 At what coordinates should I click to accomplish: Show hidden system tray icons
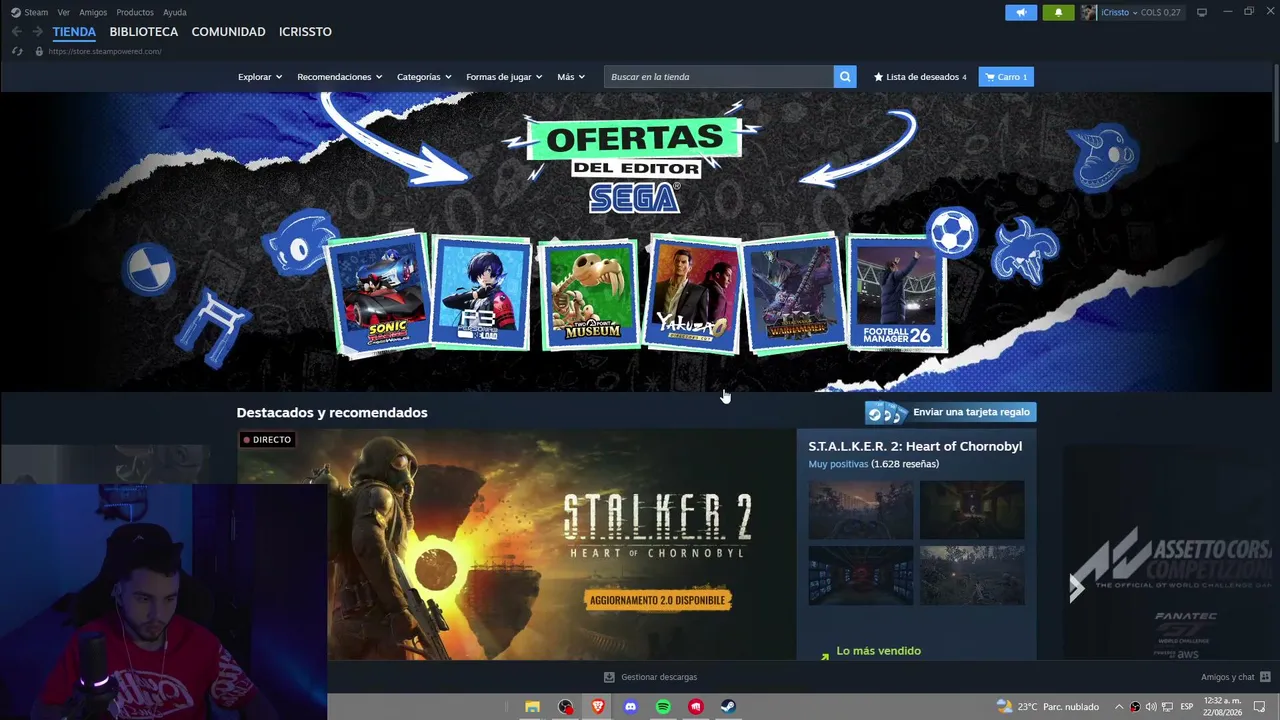click(1119, 707)
